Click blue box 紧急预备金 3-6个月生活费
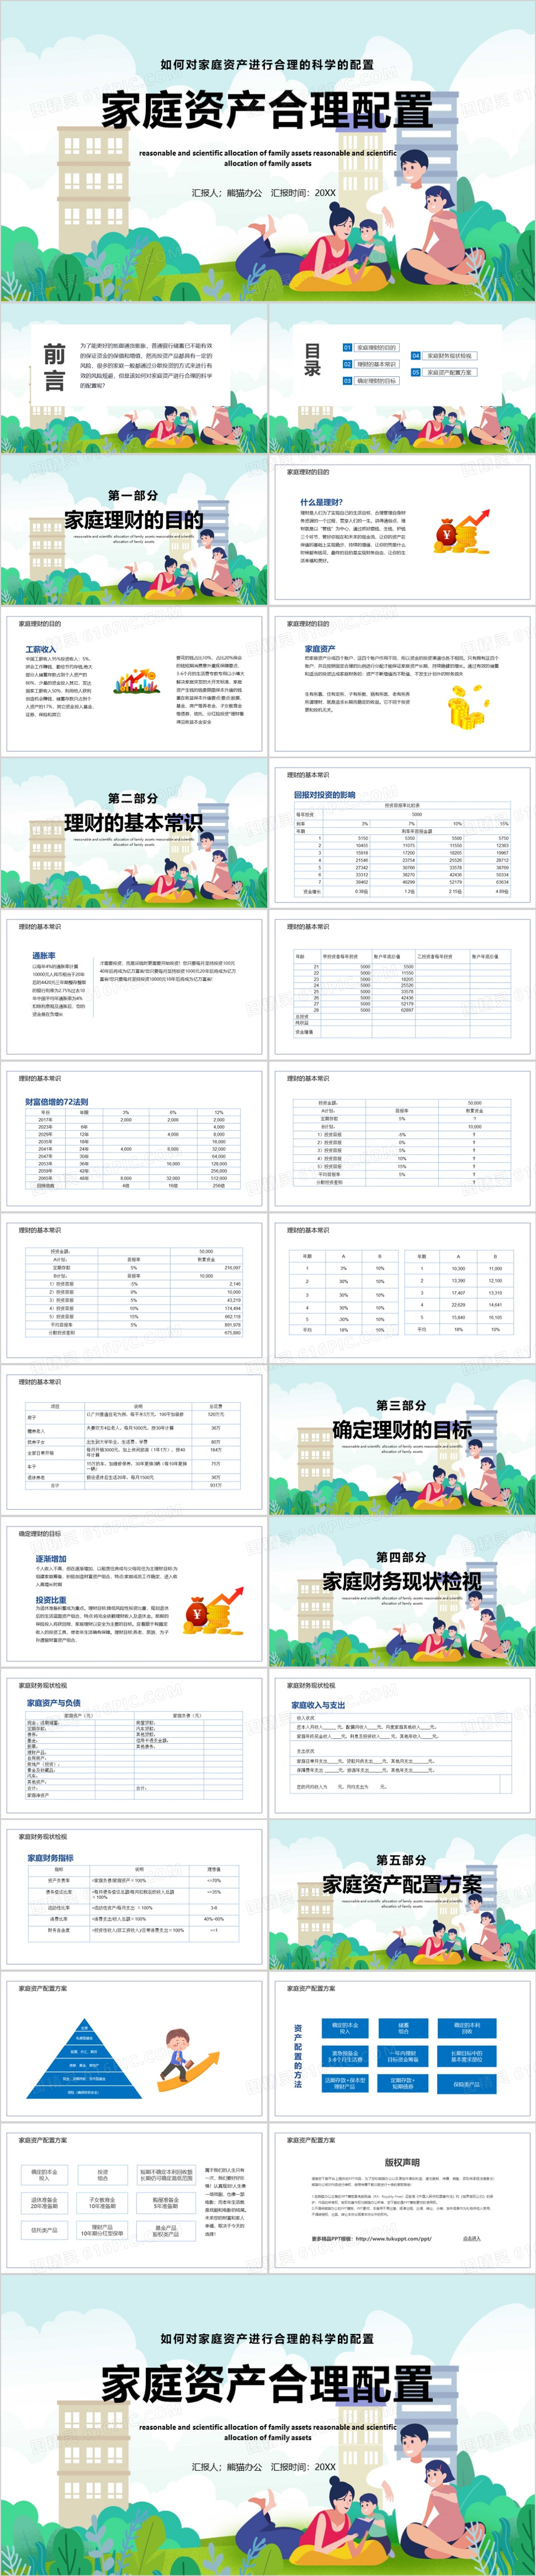This screenshot has width=536, height=2576. tap(345, 2056)
